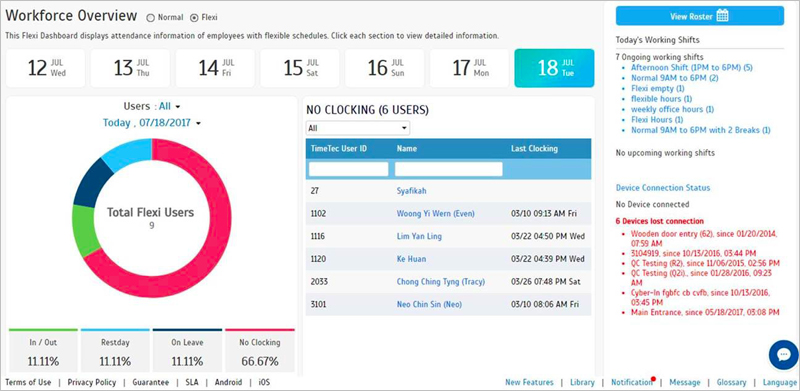Click the View Roster button
Viewport: 800px width, 391px height.
pyautogui.click(x=699, y=16)
